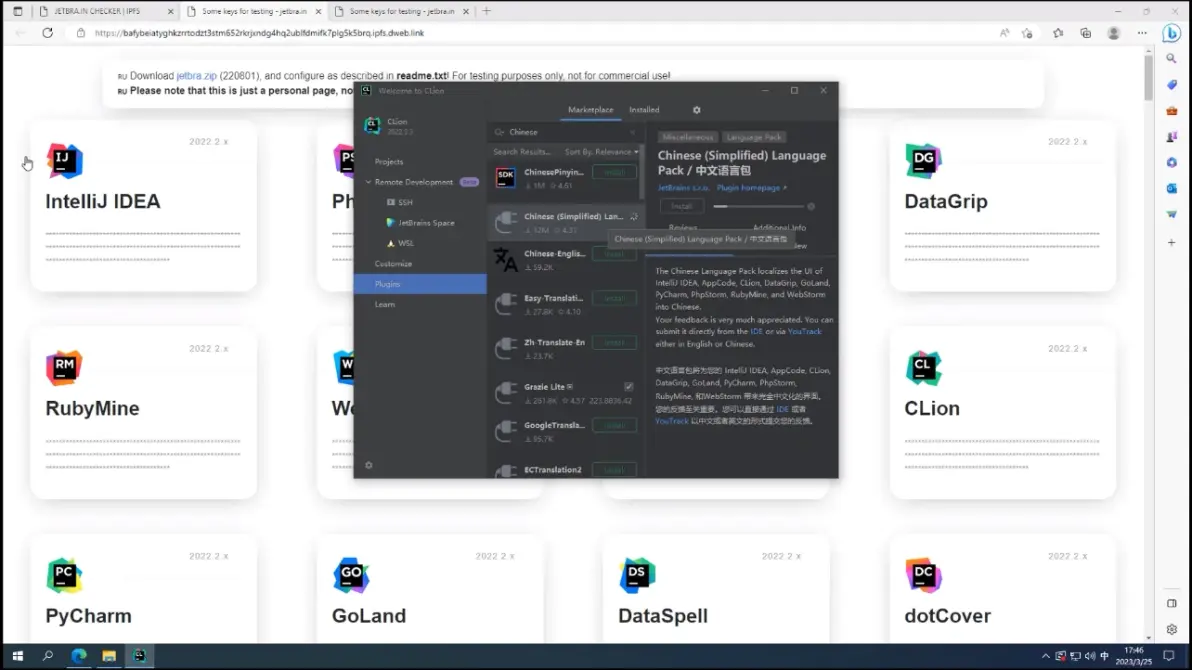The image size is (1192, 670).
Task: Click the browser page vertical scrollbar
Action: pyautogui.click(x=1148, y=78)
